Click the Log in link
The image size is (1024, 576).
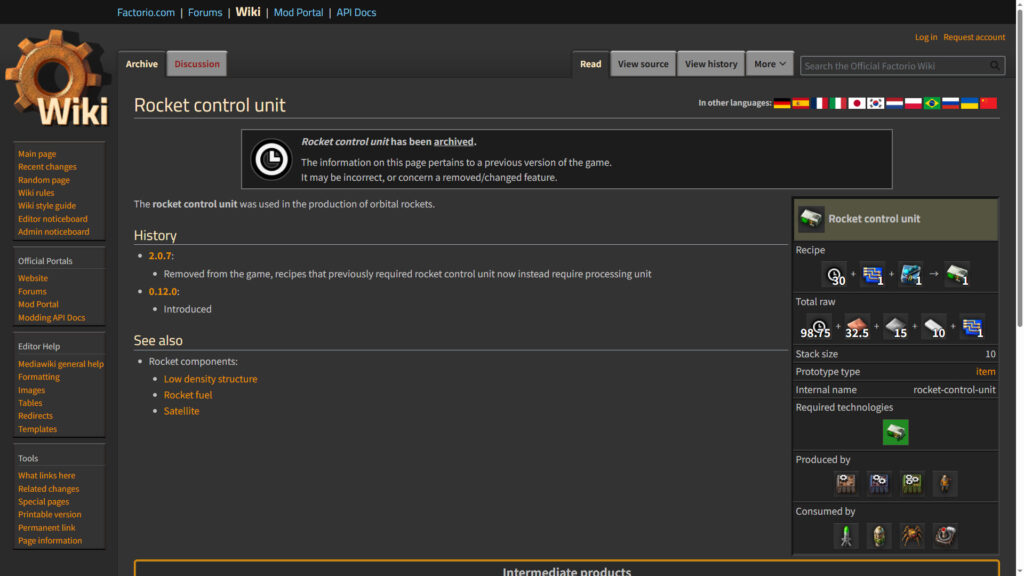tap(926, 37)
